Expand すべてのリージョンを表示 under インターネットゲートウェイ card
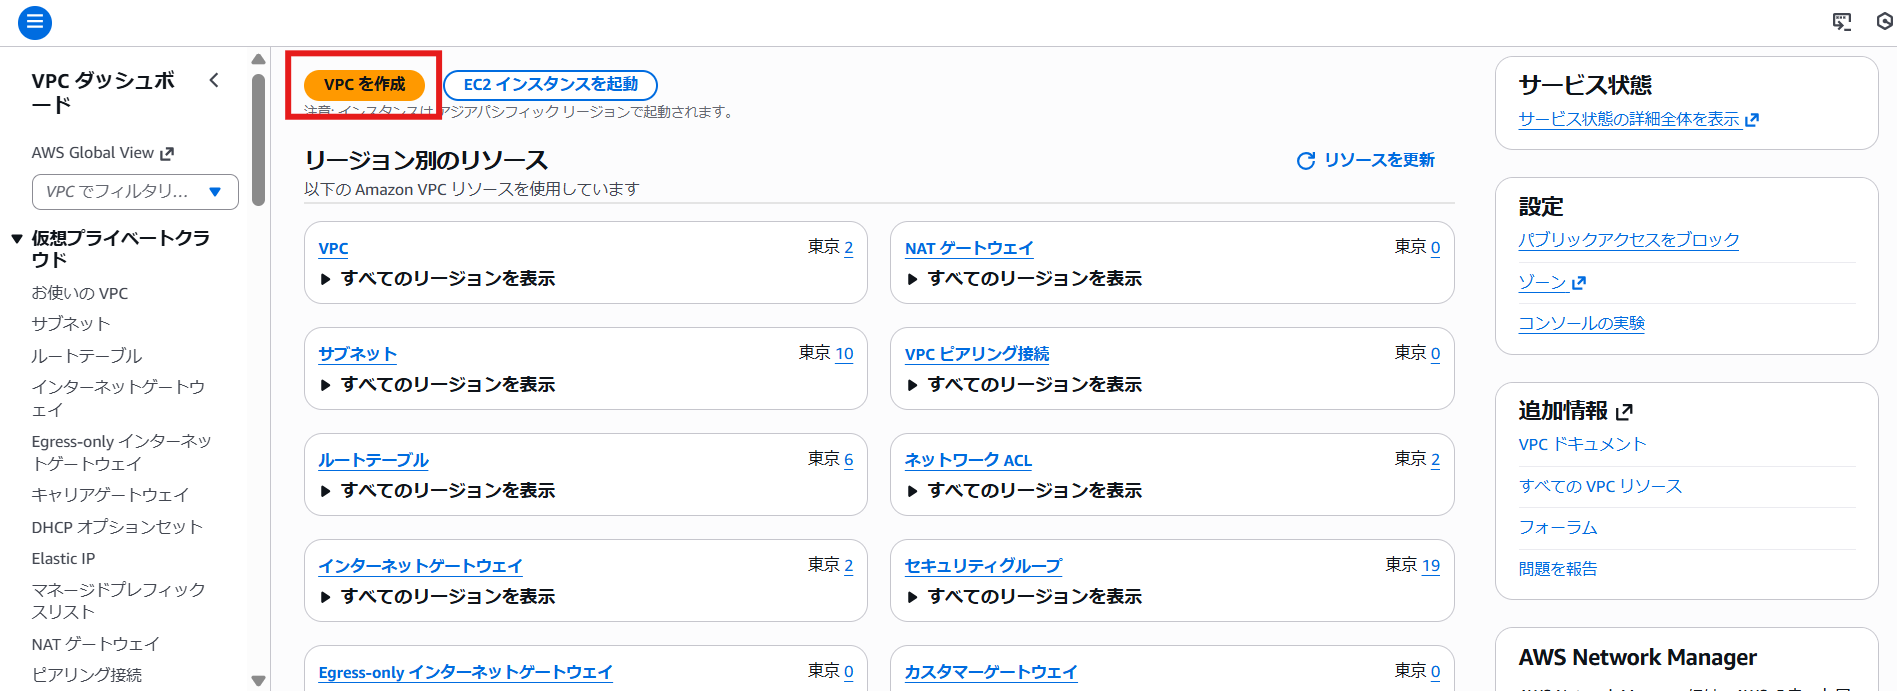Viewport: 1897px width, 691px height. pos(437,597)
